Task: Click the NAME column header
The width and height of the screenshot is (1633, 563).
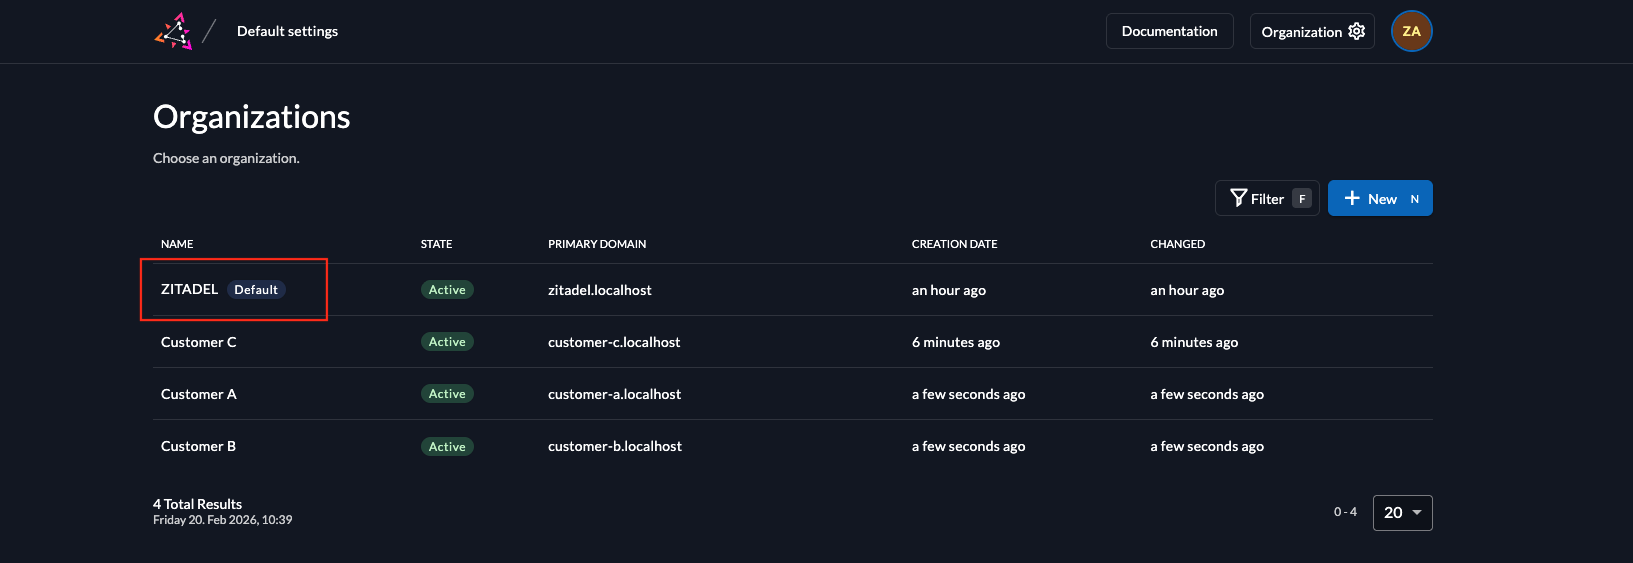Action: [177, 244]
